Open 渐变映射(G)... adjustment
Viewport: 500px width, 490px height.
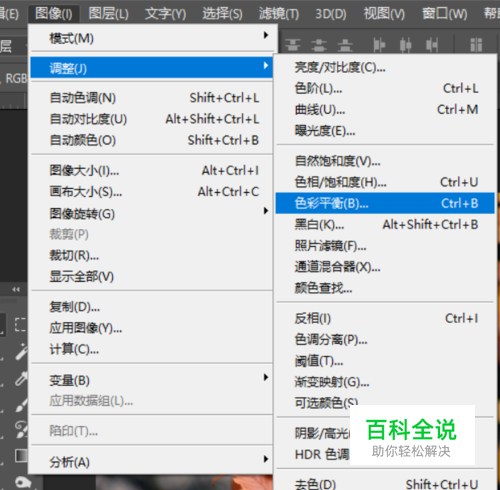[385, 382]
